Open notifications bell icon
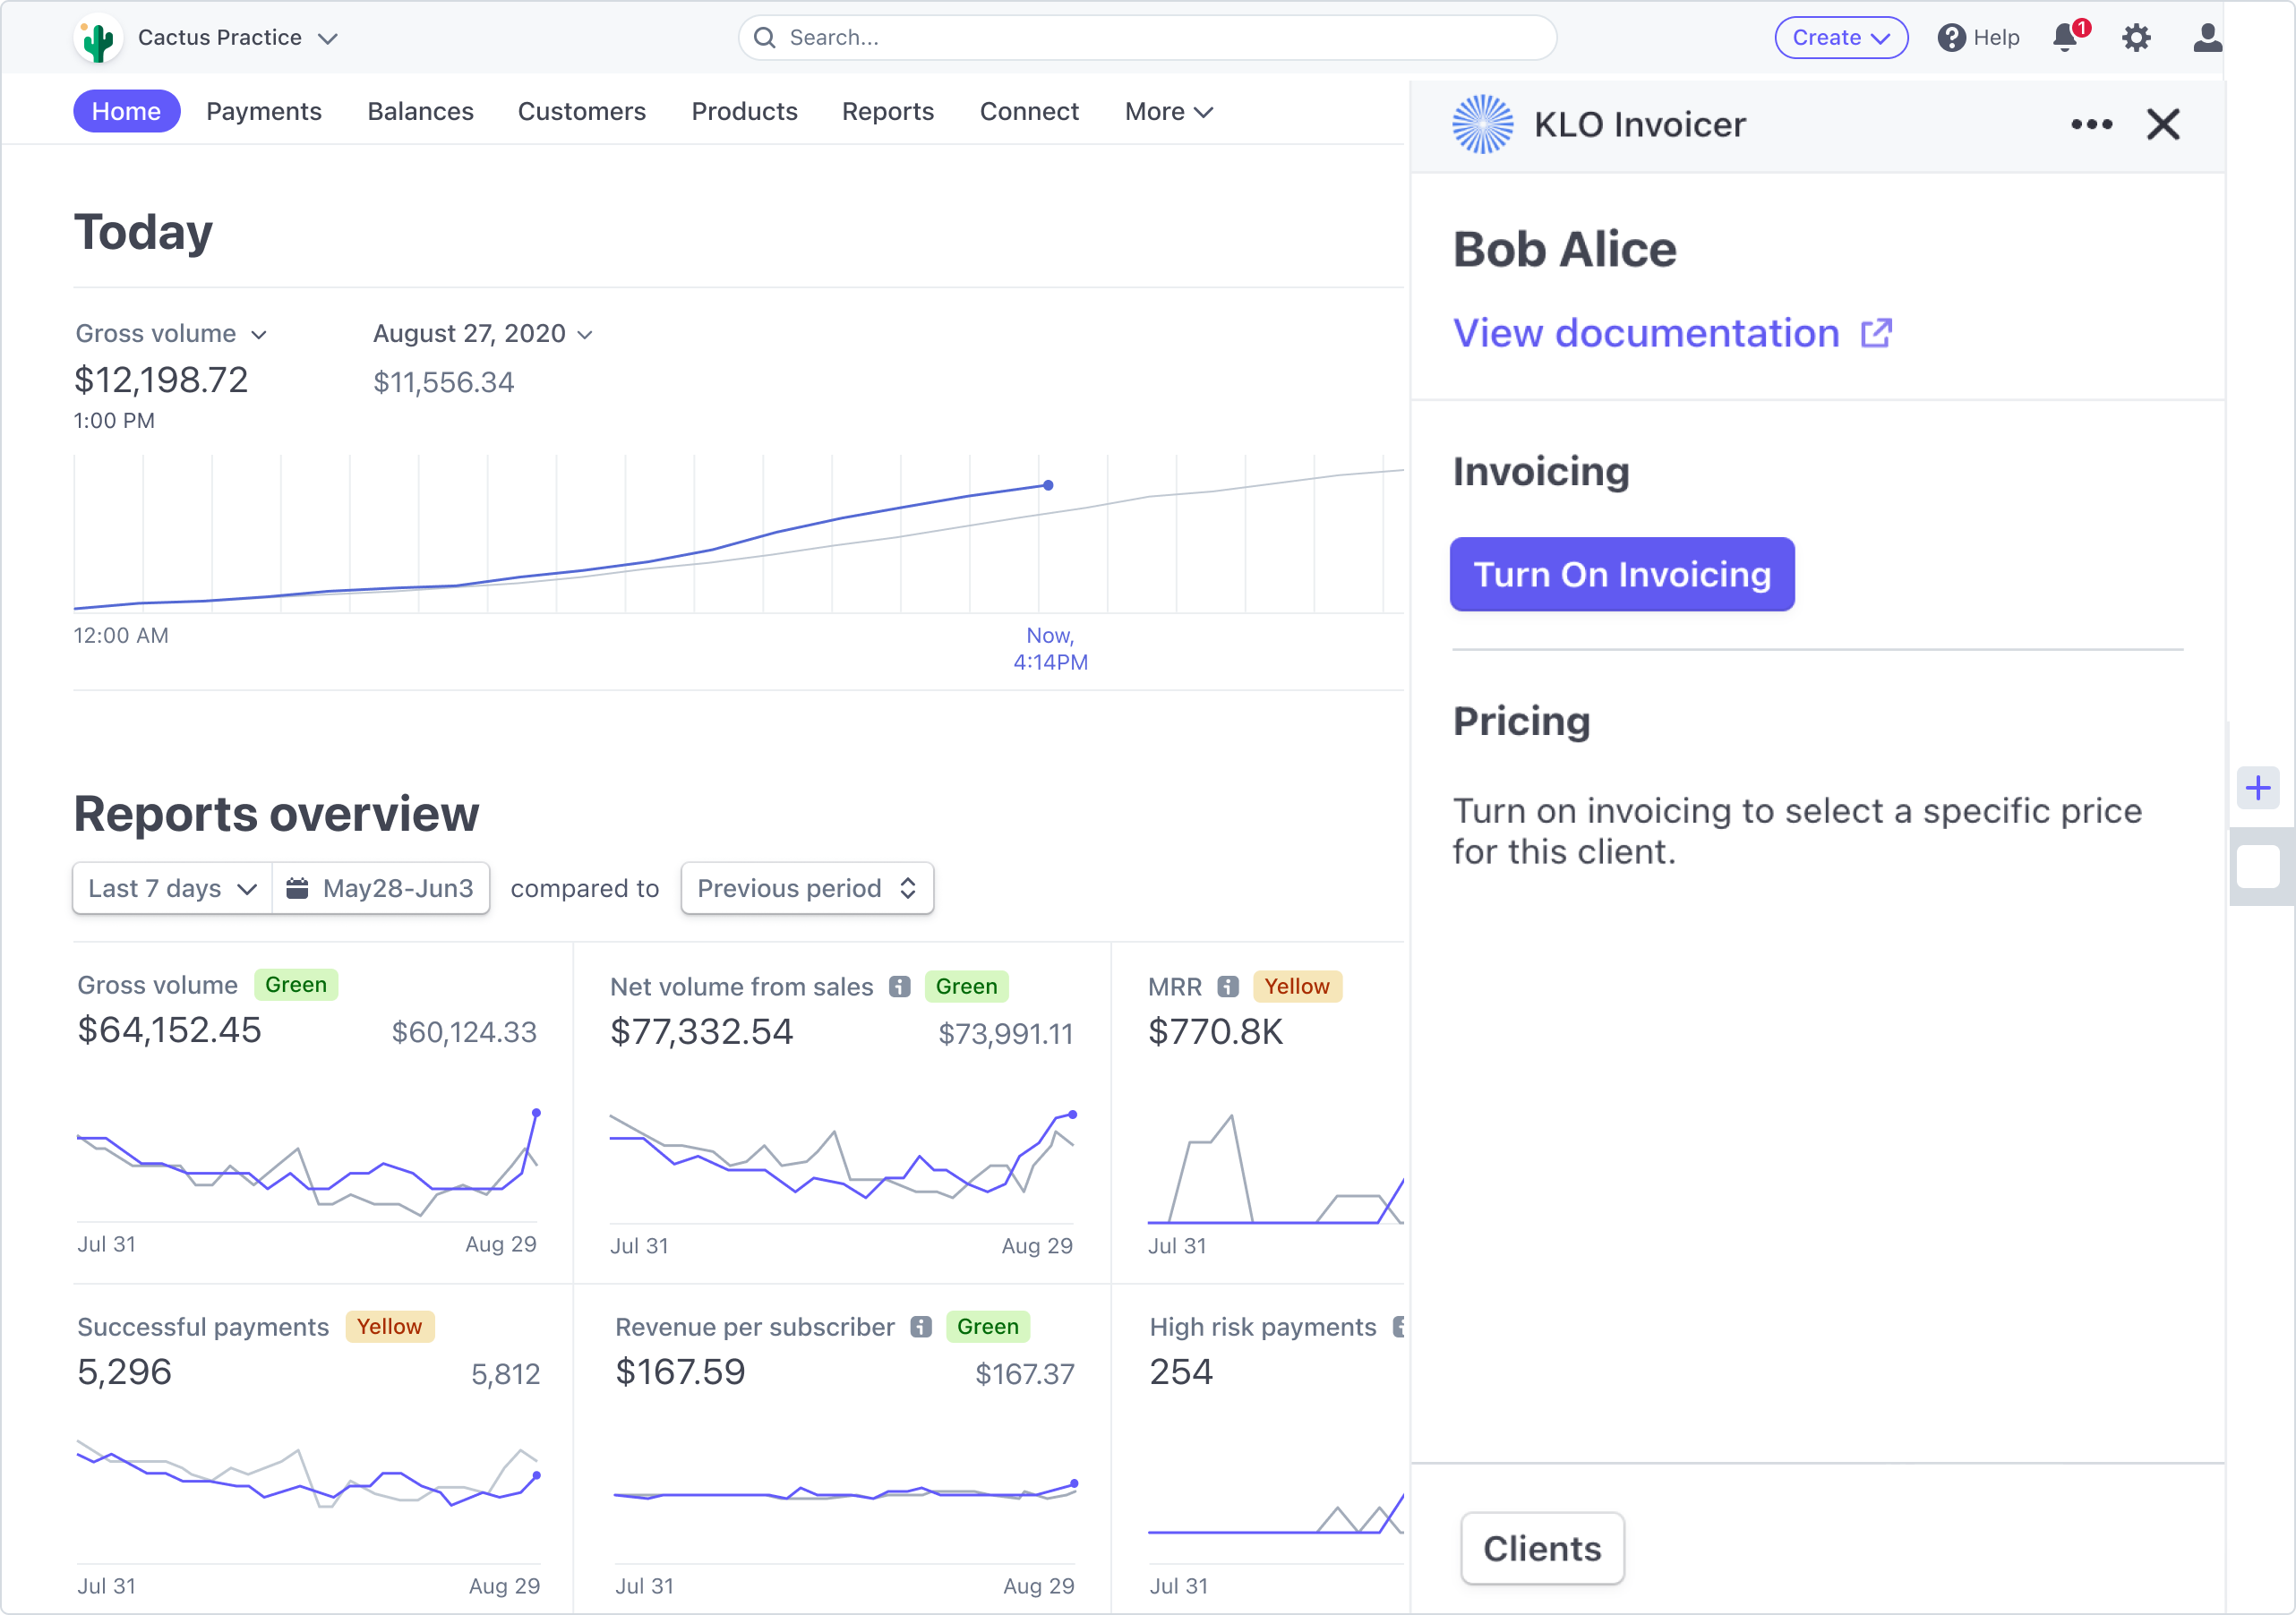This screenshot has height=1615, width=2296. pyautogui.click(x=2066, y=38)
